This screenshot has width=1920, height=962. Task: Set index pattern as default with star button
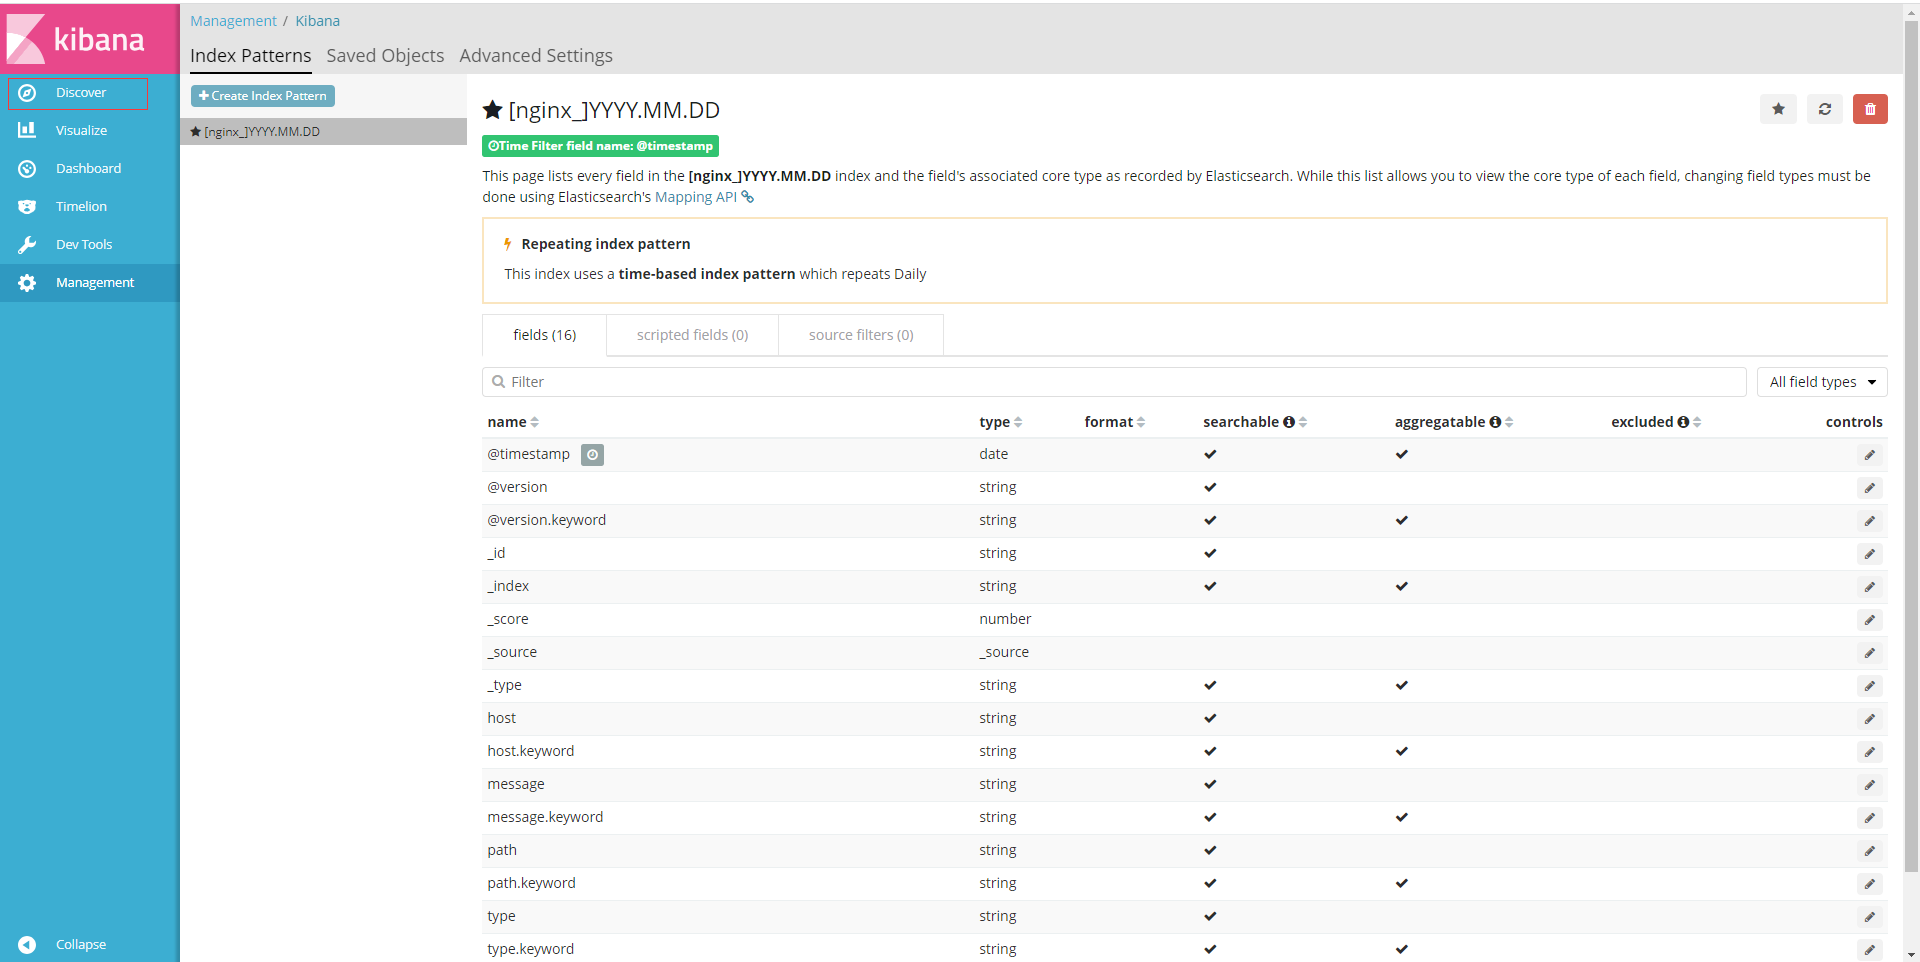click(1778, 109)
